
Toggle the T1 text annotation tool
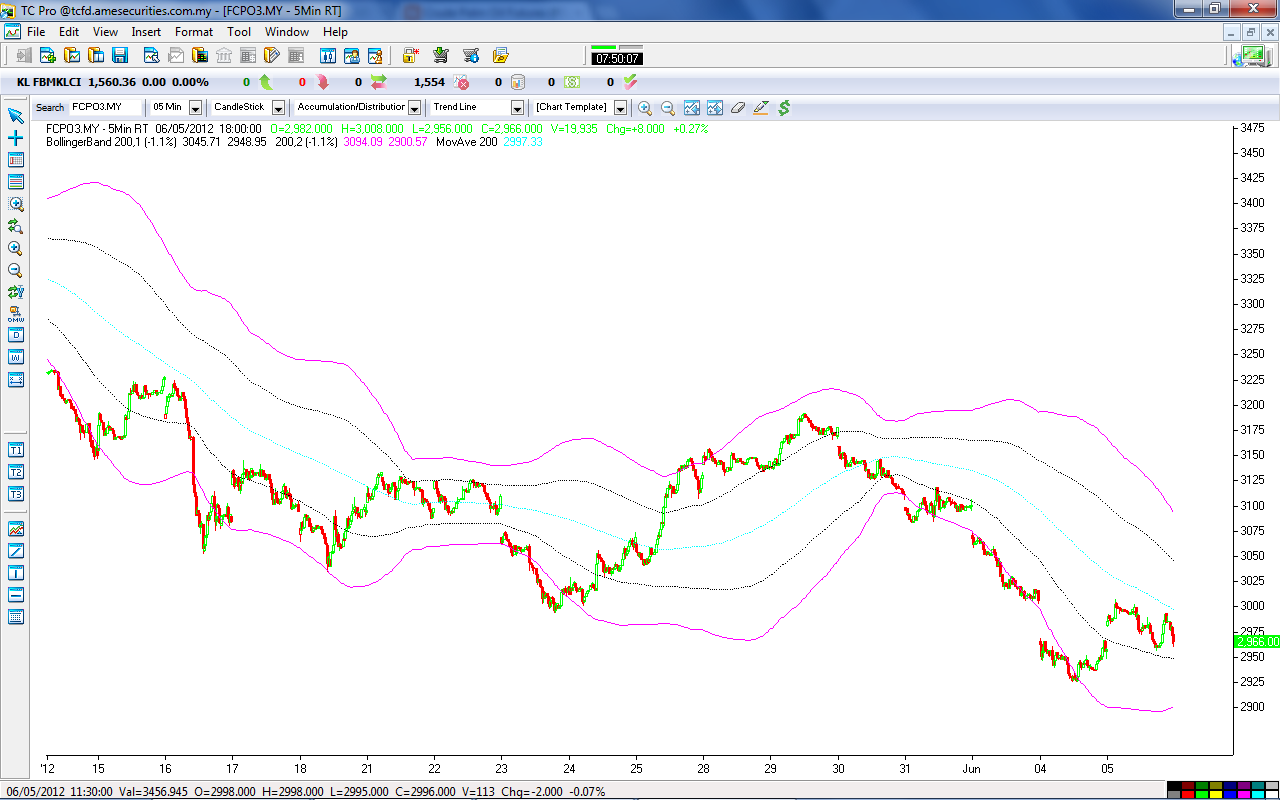pyautogui.click(x=14, y=450)
